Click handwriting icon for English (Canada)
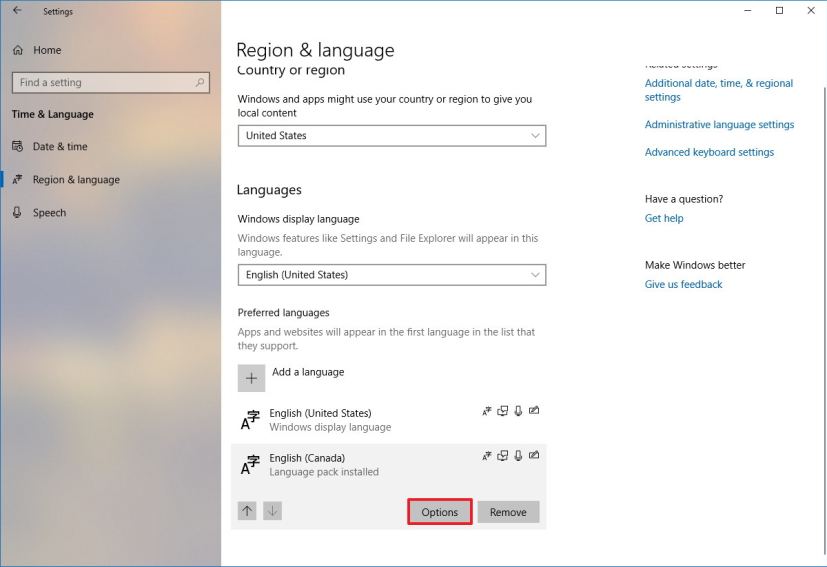Viewport: 827px width, 567px height. coord(534,455)
